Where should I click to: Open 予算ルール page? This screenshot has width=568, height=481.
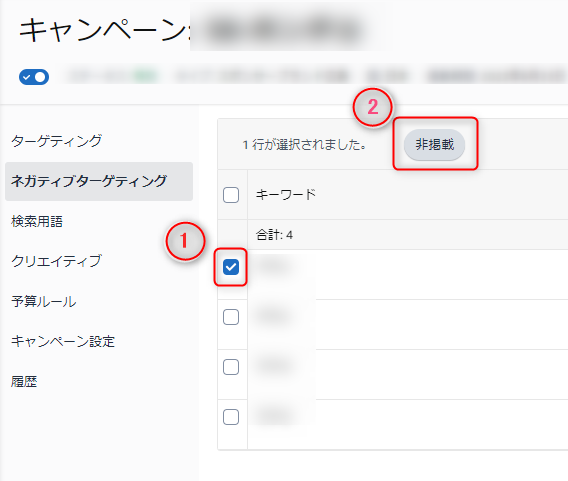click(x=43, y=301)
